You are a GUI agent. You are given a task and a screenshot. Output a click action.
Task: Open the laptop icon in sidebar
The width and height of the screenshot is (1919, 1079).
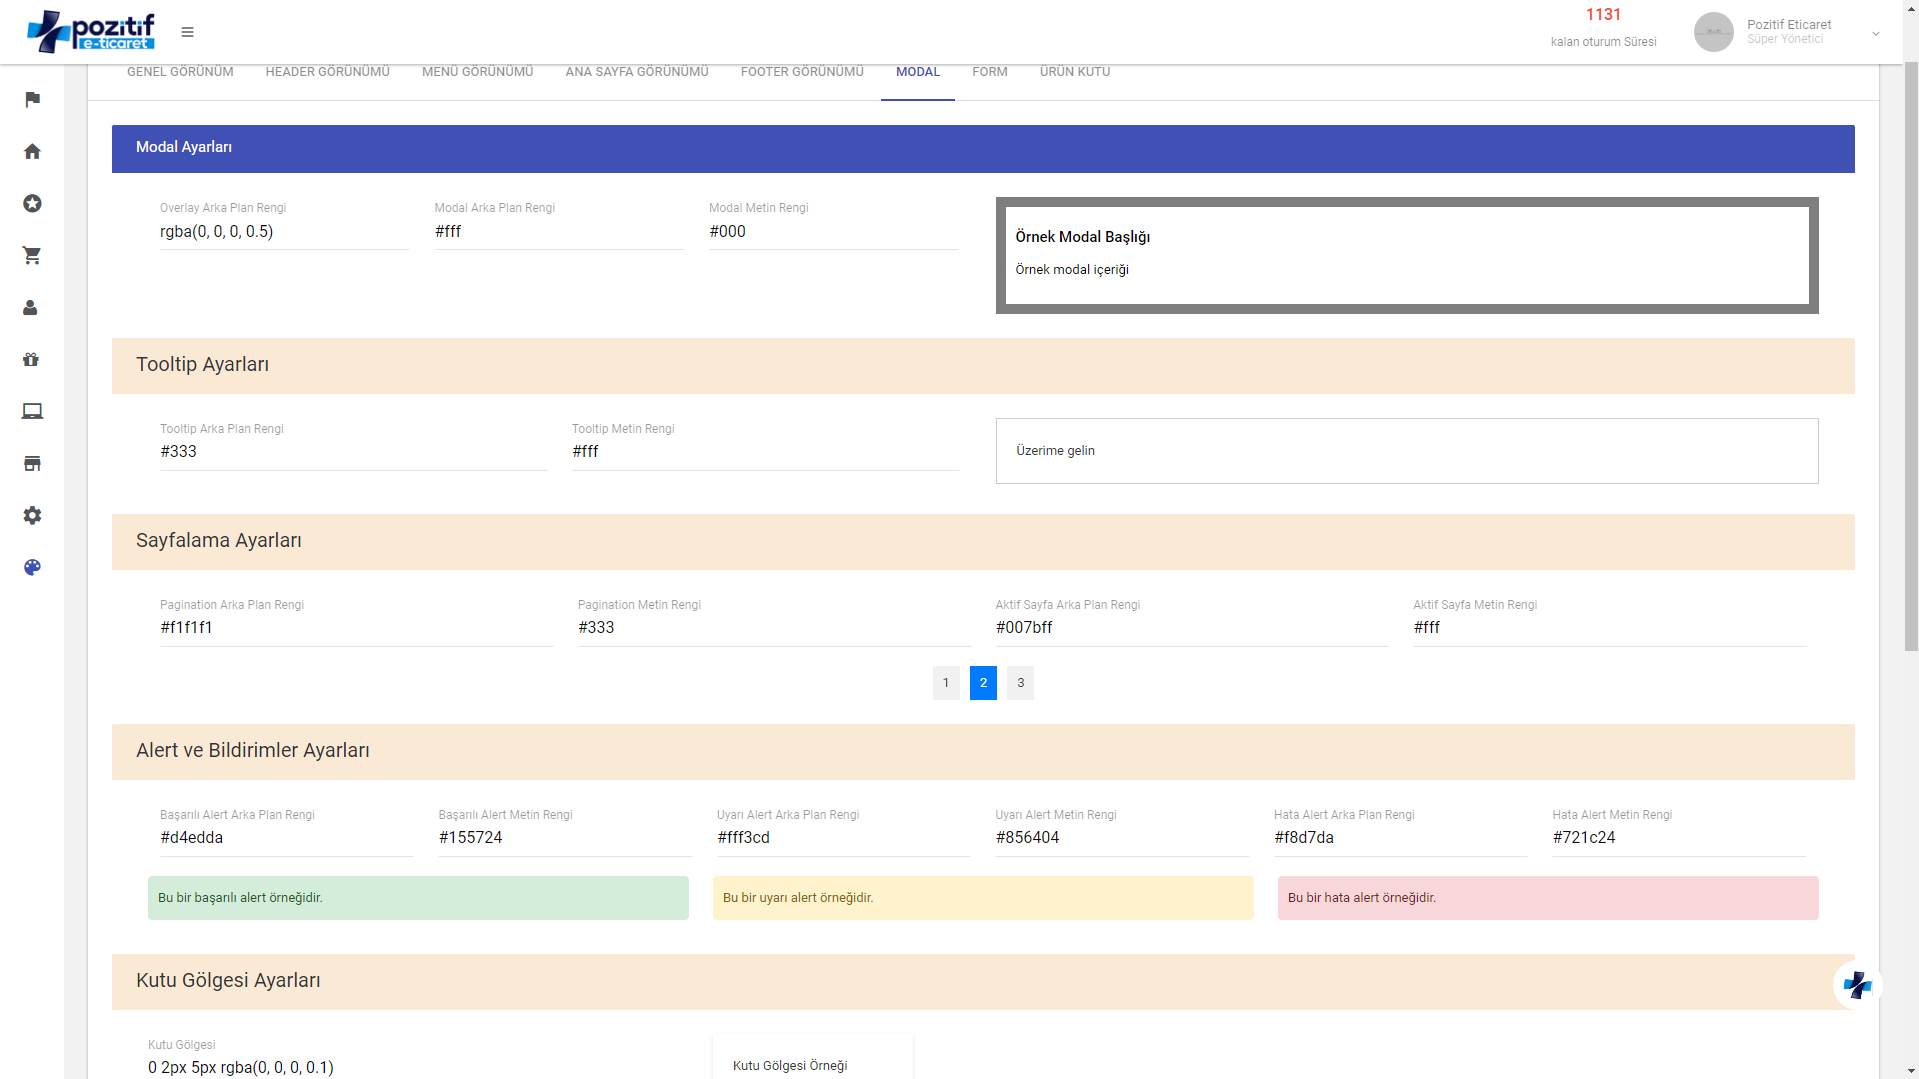(x=32, y=411)
